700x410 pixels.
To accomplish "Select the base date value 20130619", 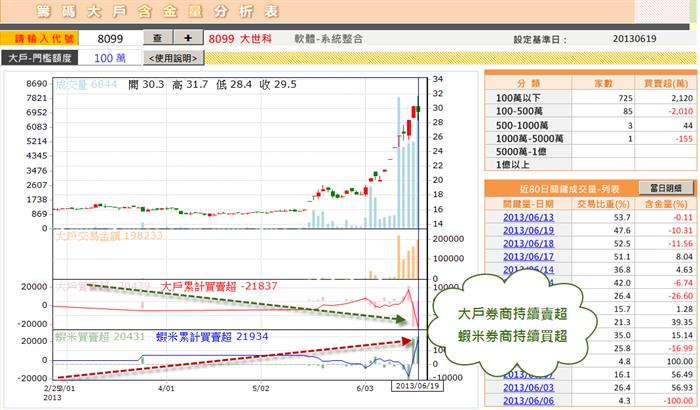I will coord(634,39).
